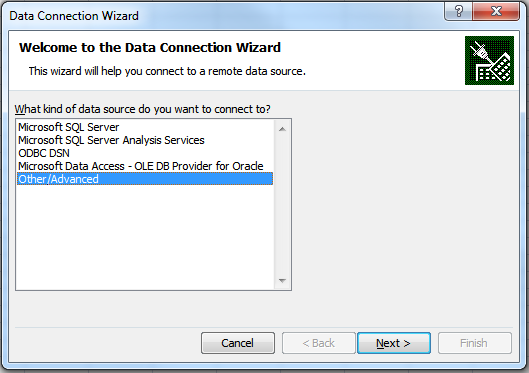Close the Data Connection Wizard dialog
The width and height of the screenshot is (529, 373).
(x=496, y=11)
